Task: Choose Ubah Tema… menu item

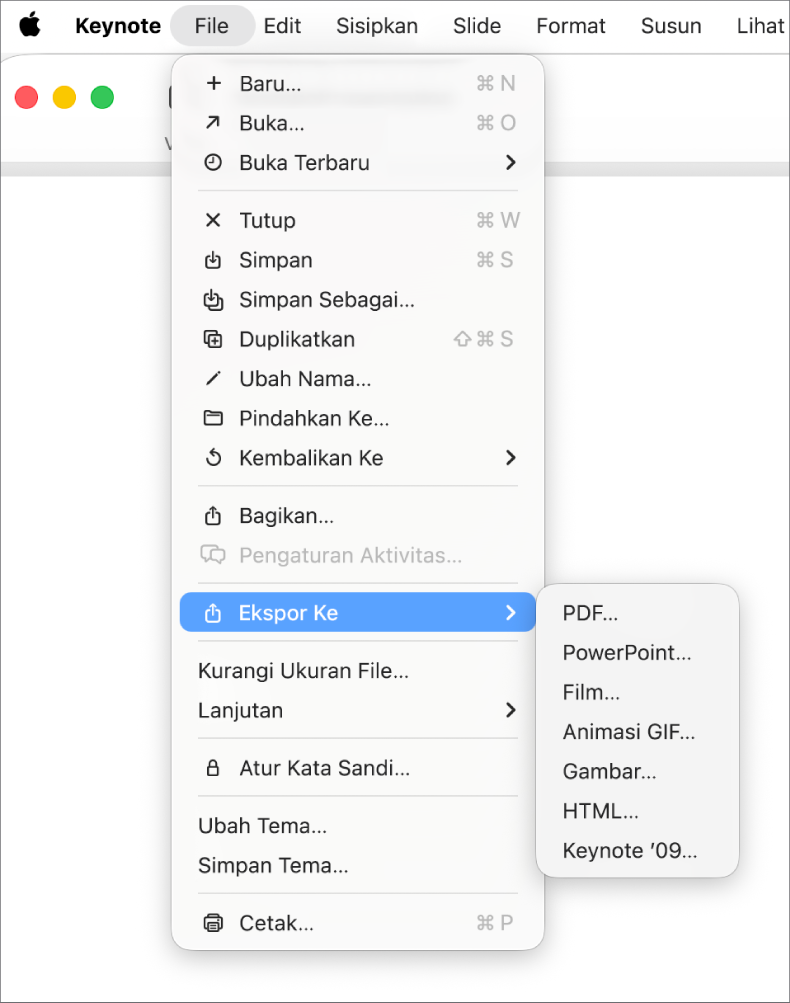Action: (x=358, y=826)
